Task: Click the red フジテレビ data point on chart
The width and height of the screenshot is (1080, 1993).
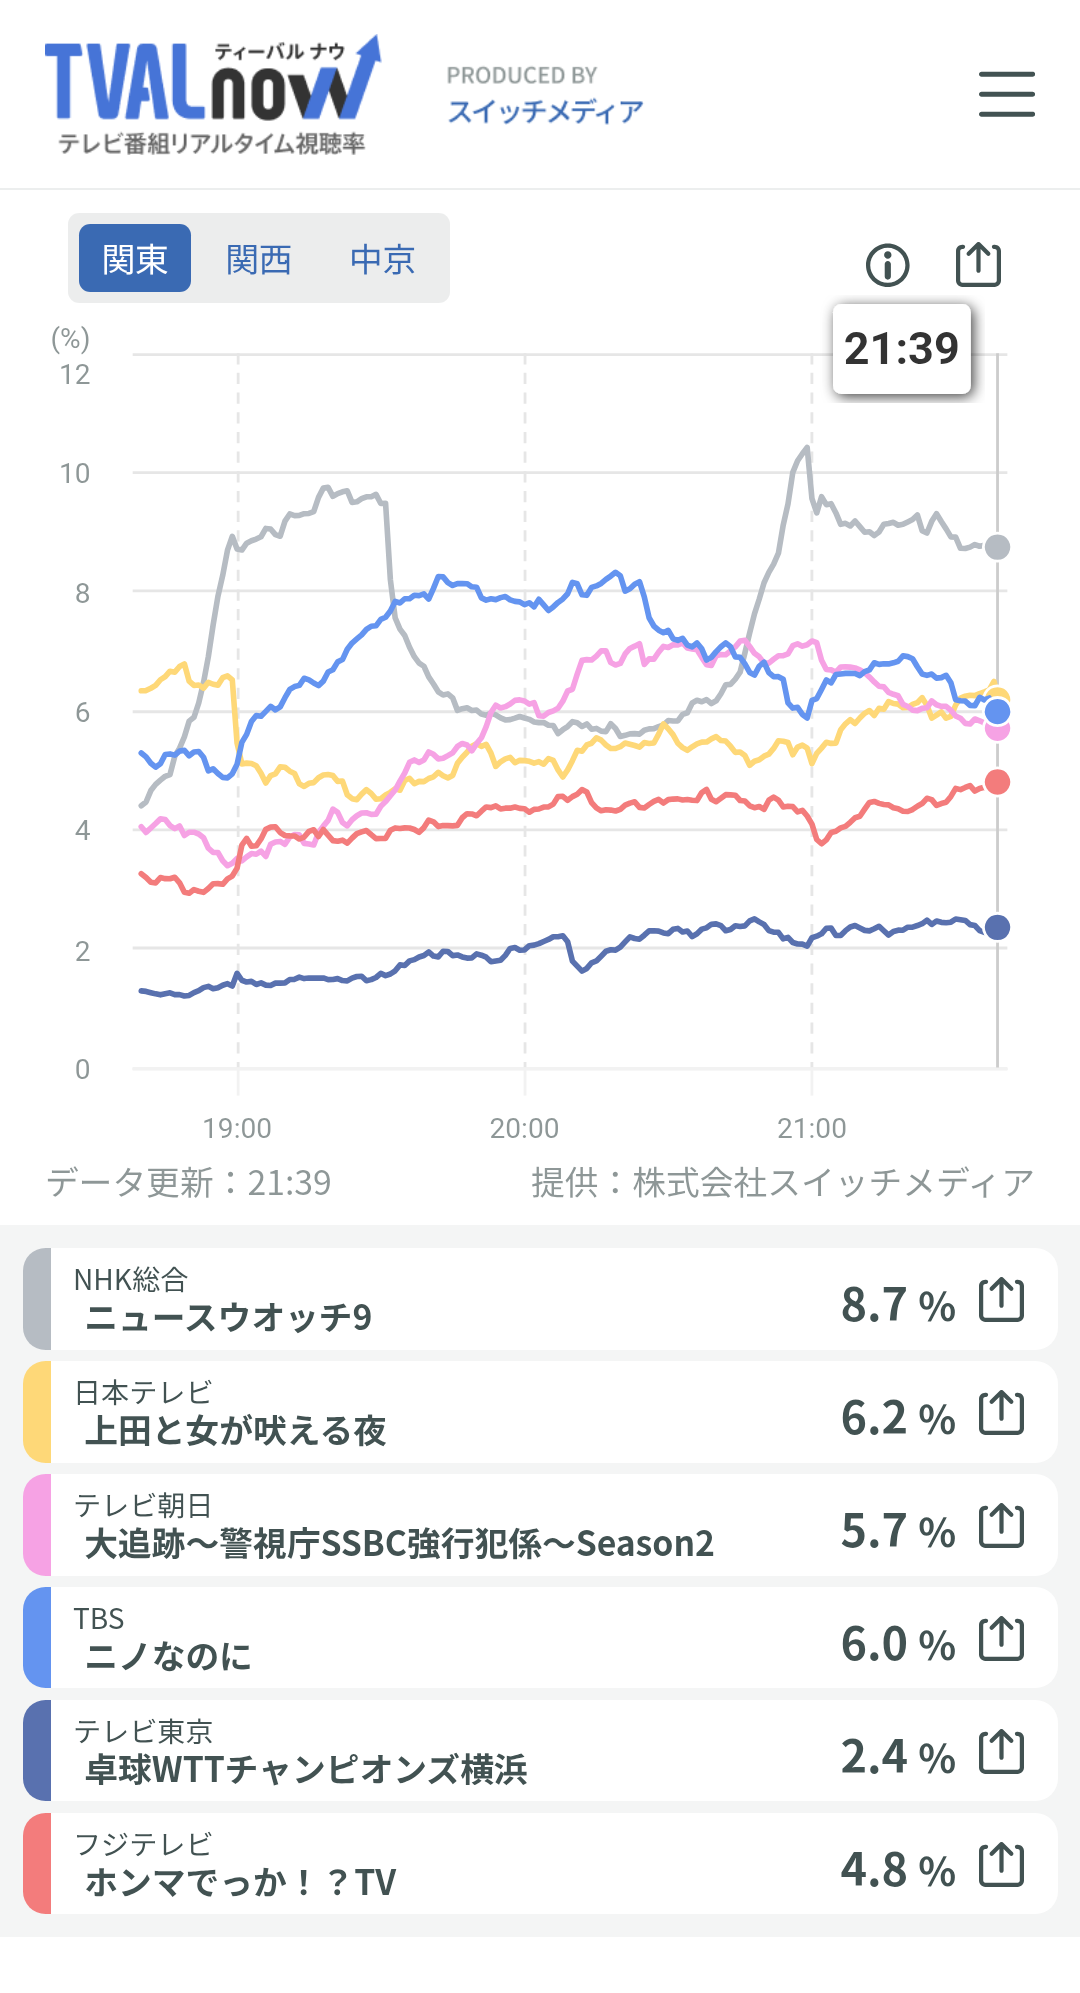Action: [x=997, y=782]
